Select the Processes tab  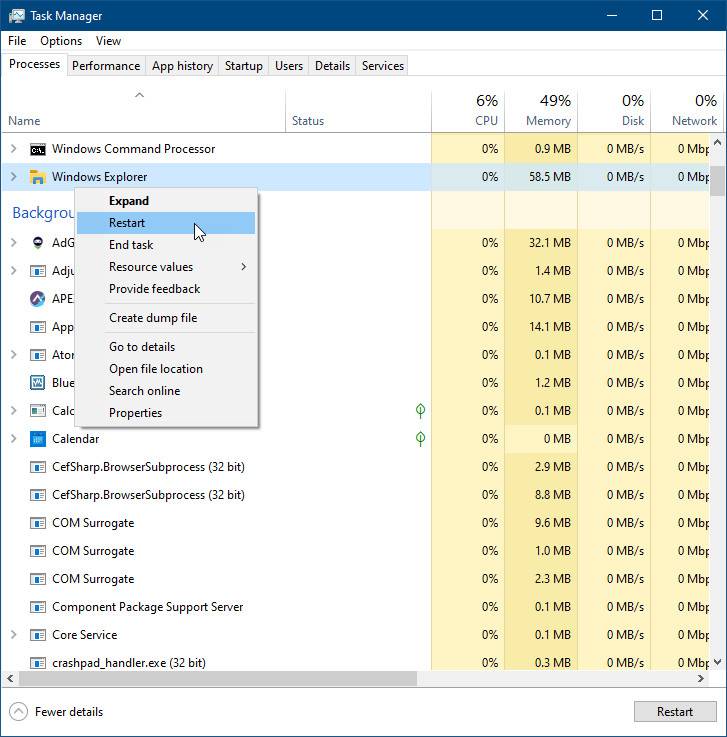34,64
